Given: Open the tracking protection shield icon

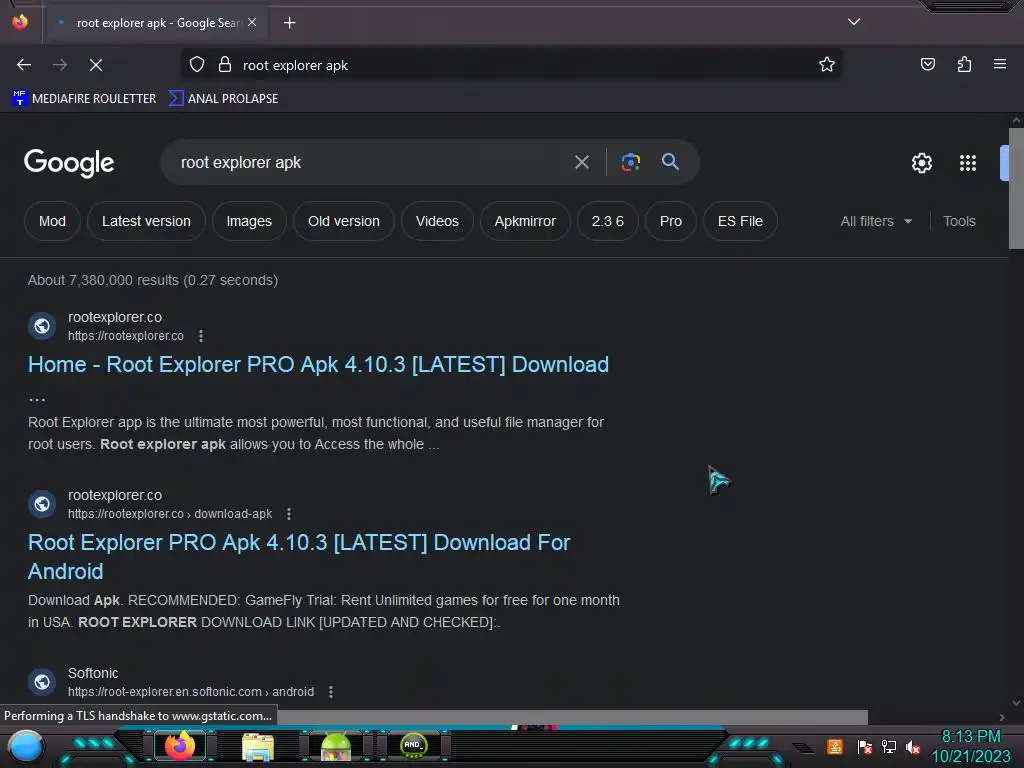Looking at the screenshot, I should 197,65.
